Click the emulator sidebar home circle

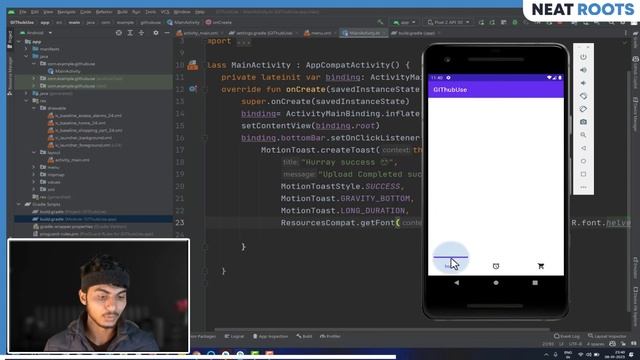click(x=583, y=161)
